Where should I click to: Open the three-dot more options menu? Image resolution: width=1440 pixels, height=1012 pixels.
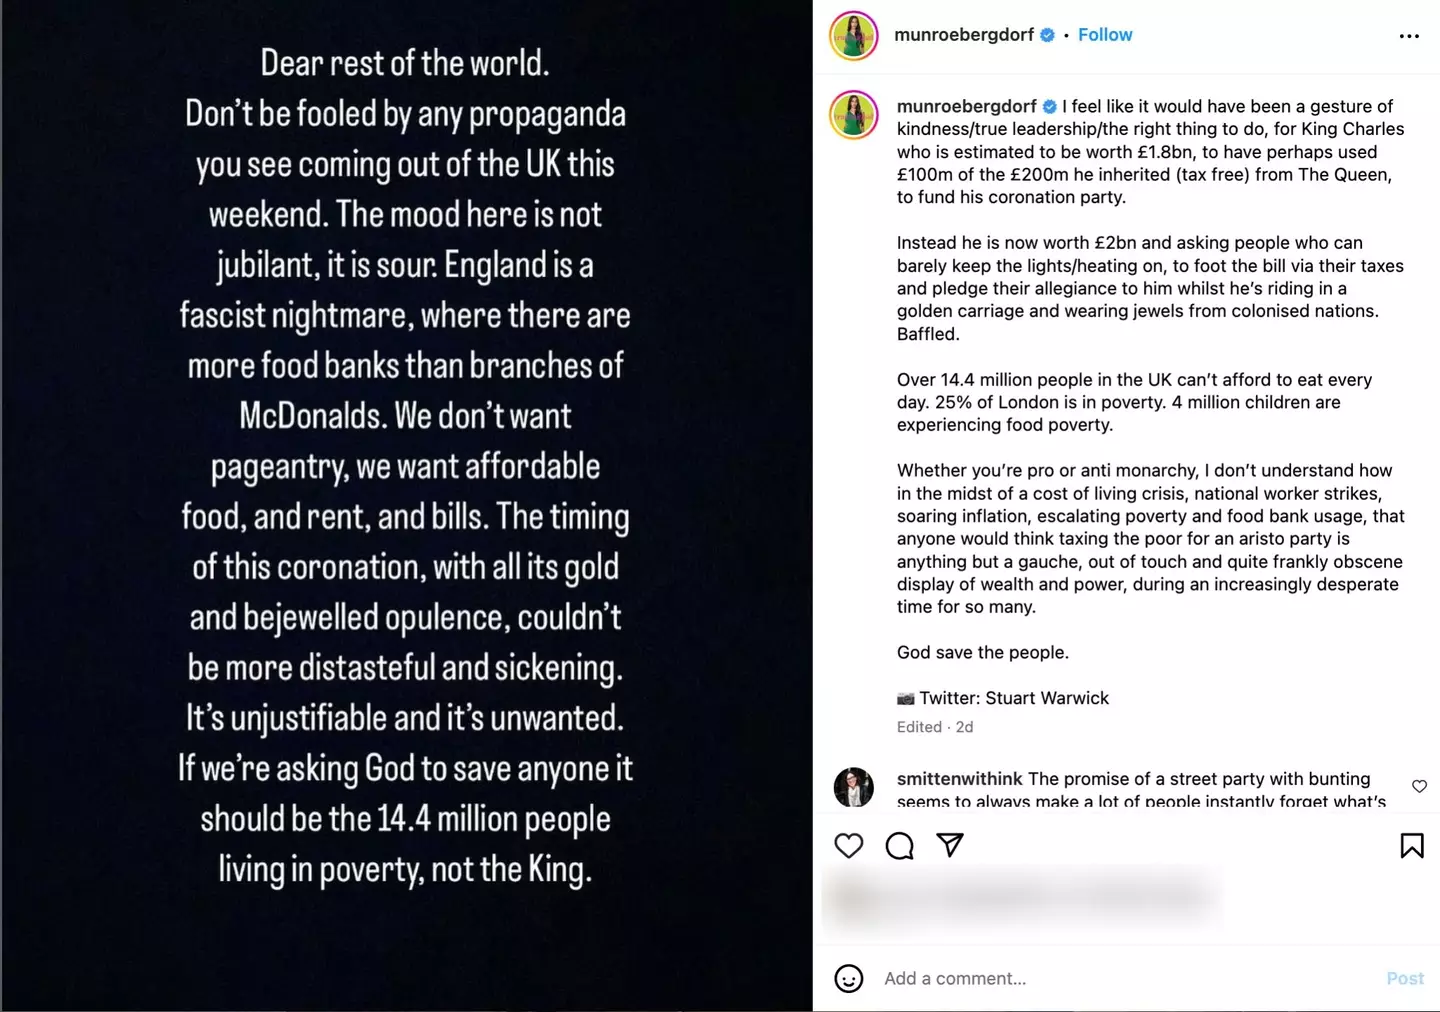pyautogui.click(x=1409, y=36)
